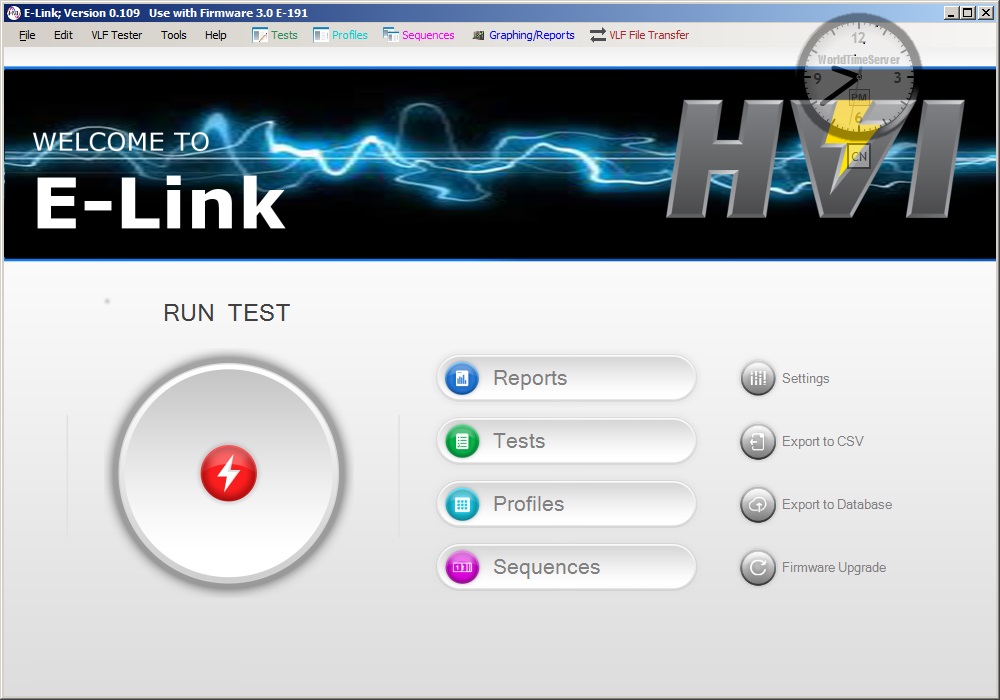
Task: Click the large green Tests button
Action: [x=566, y=441]
